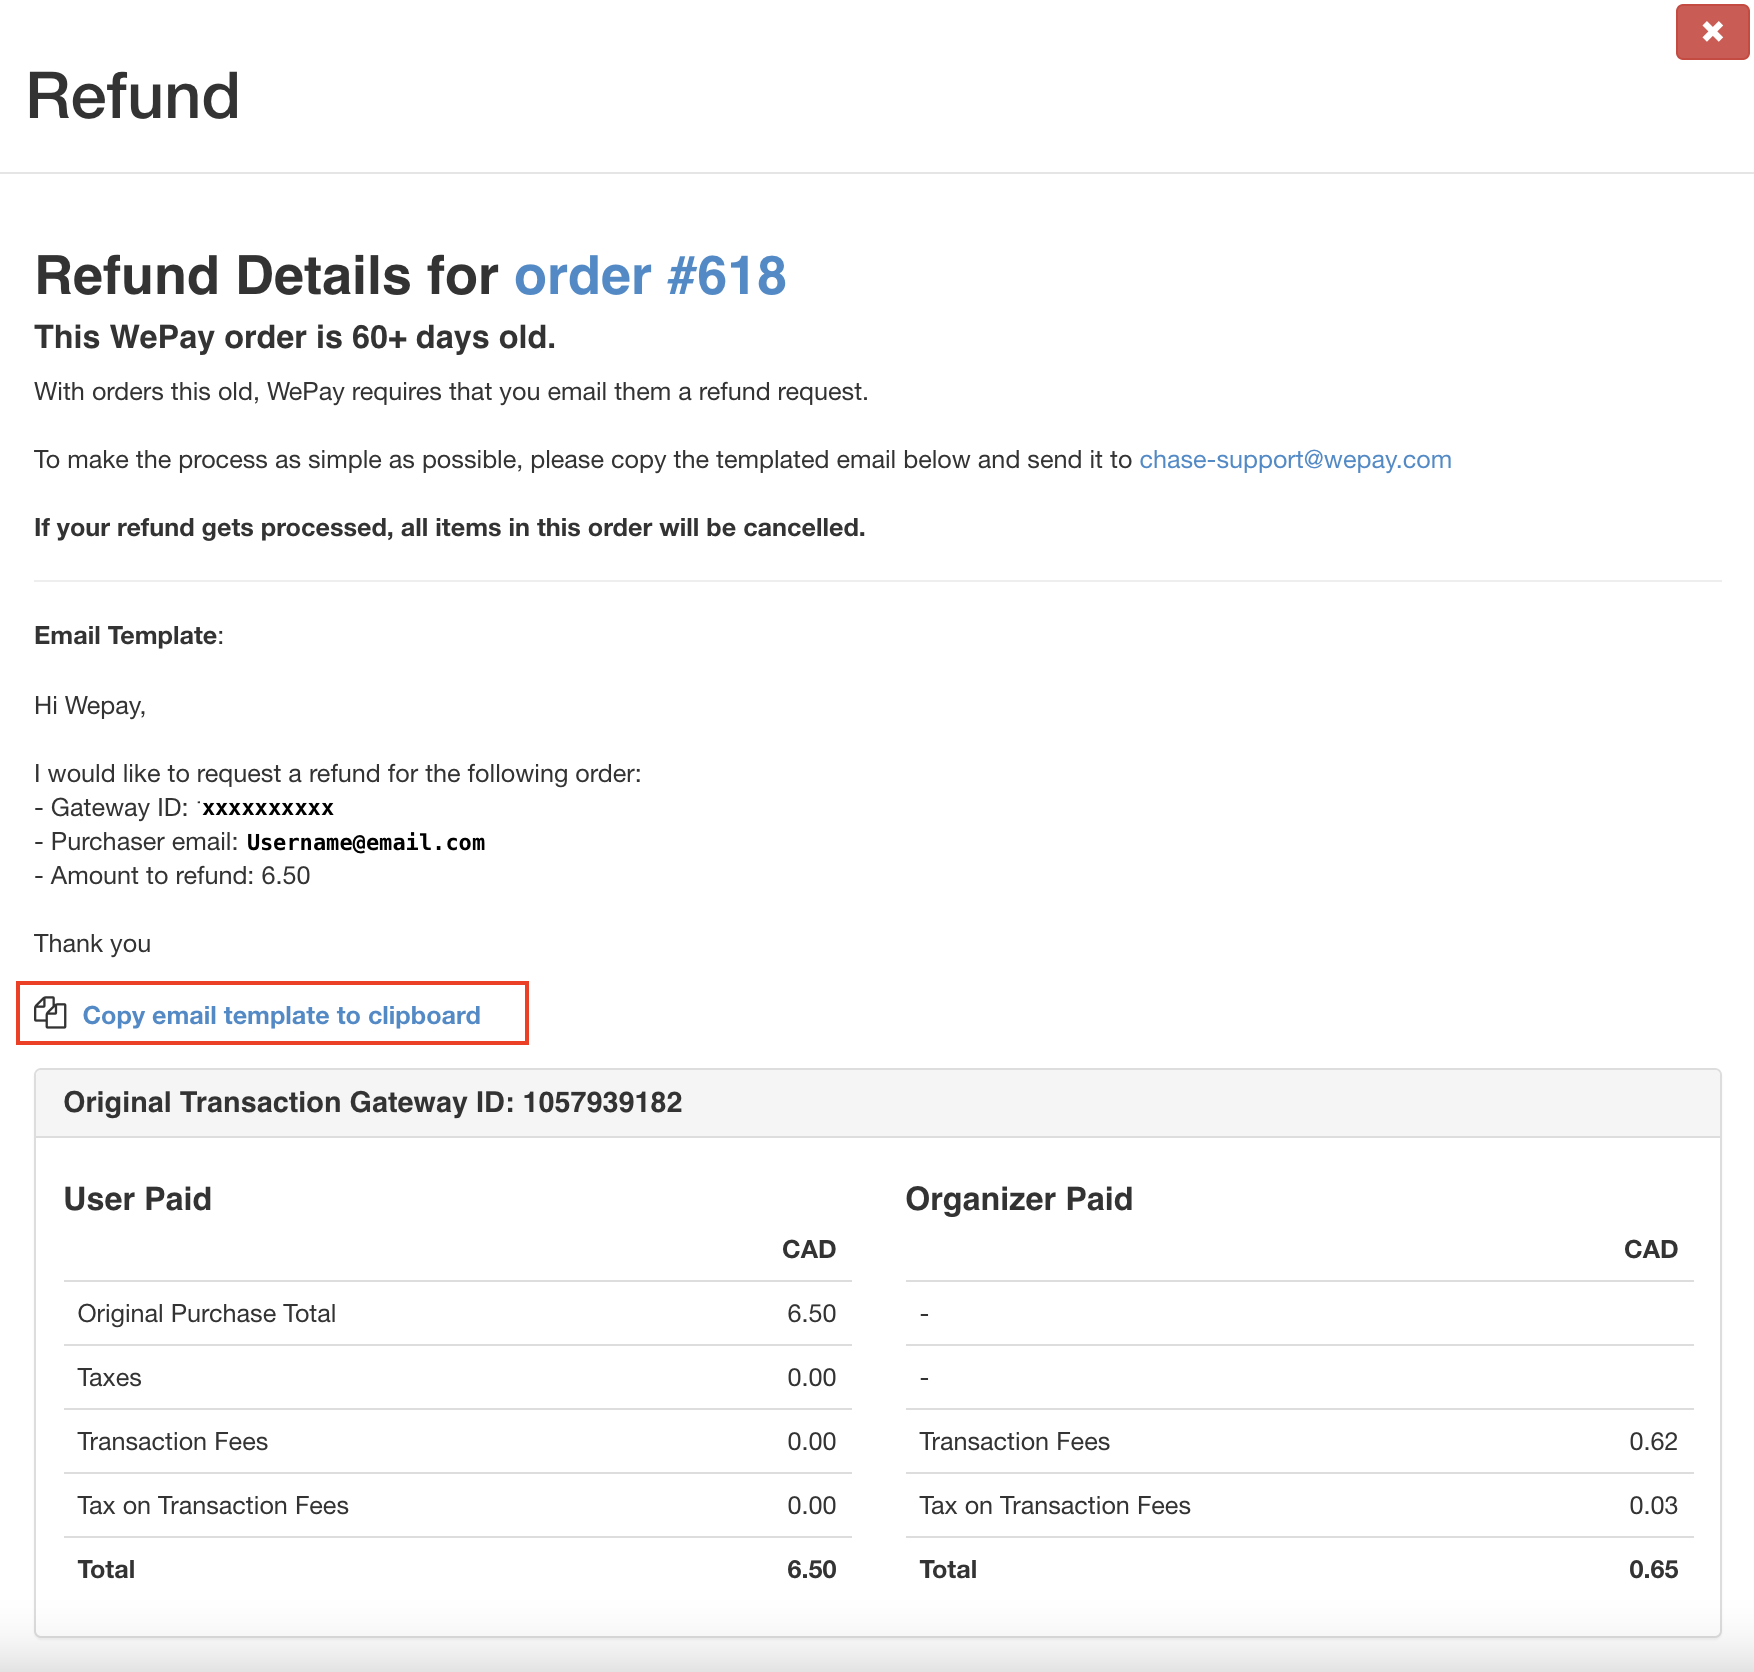Select the purchaser email Username@email.com
1754x1672 pixels.
(365, 842)
